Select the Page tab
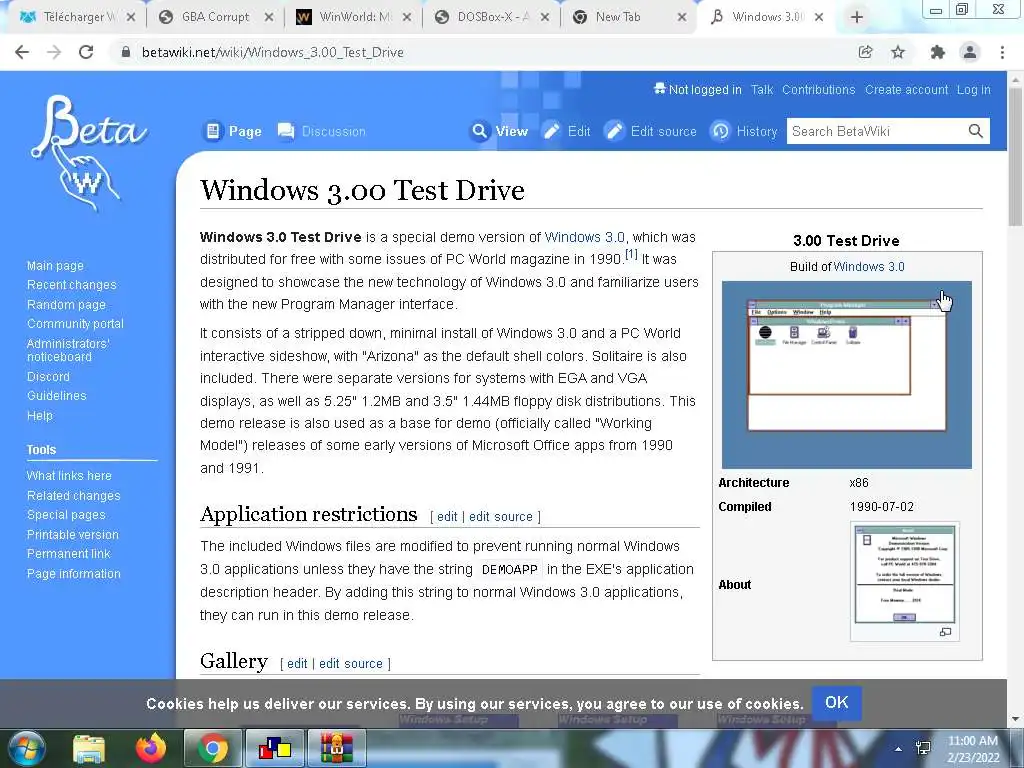1024x768 pixels. [232, 131]
